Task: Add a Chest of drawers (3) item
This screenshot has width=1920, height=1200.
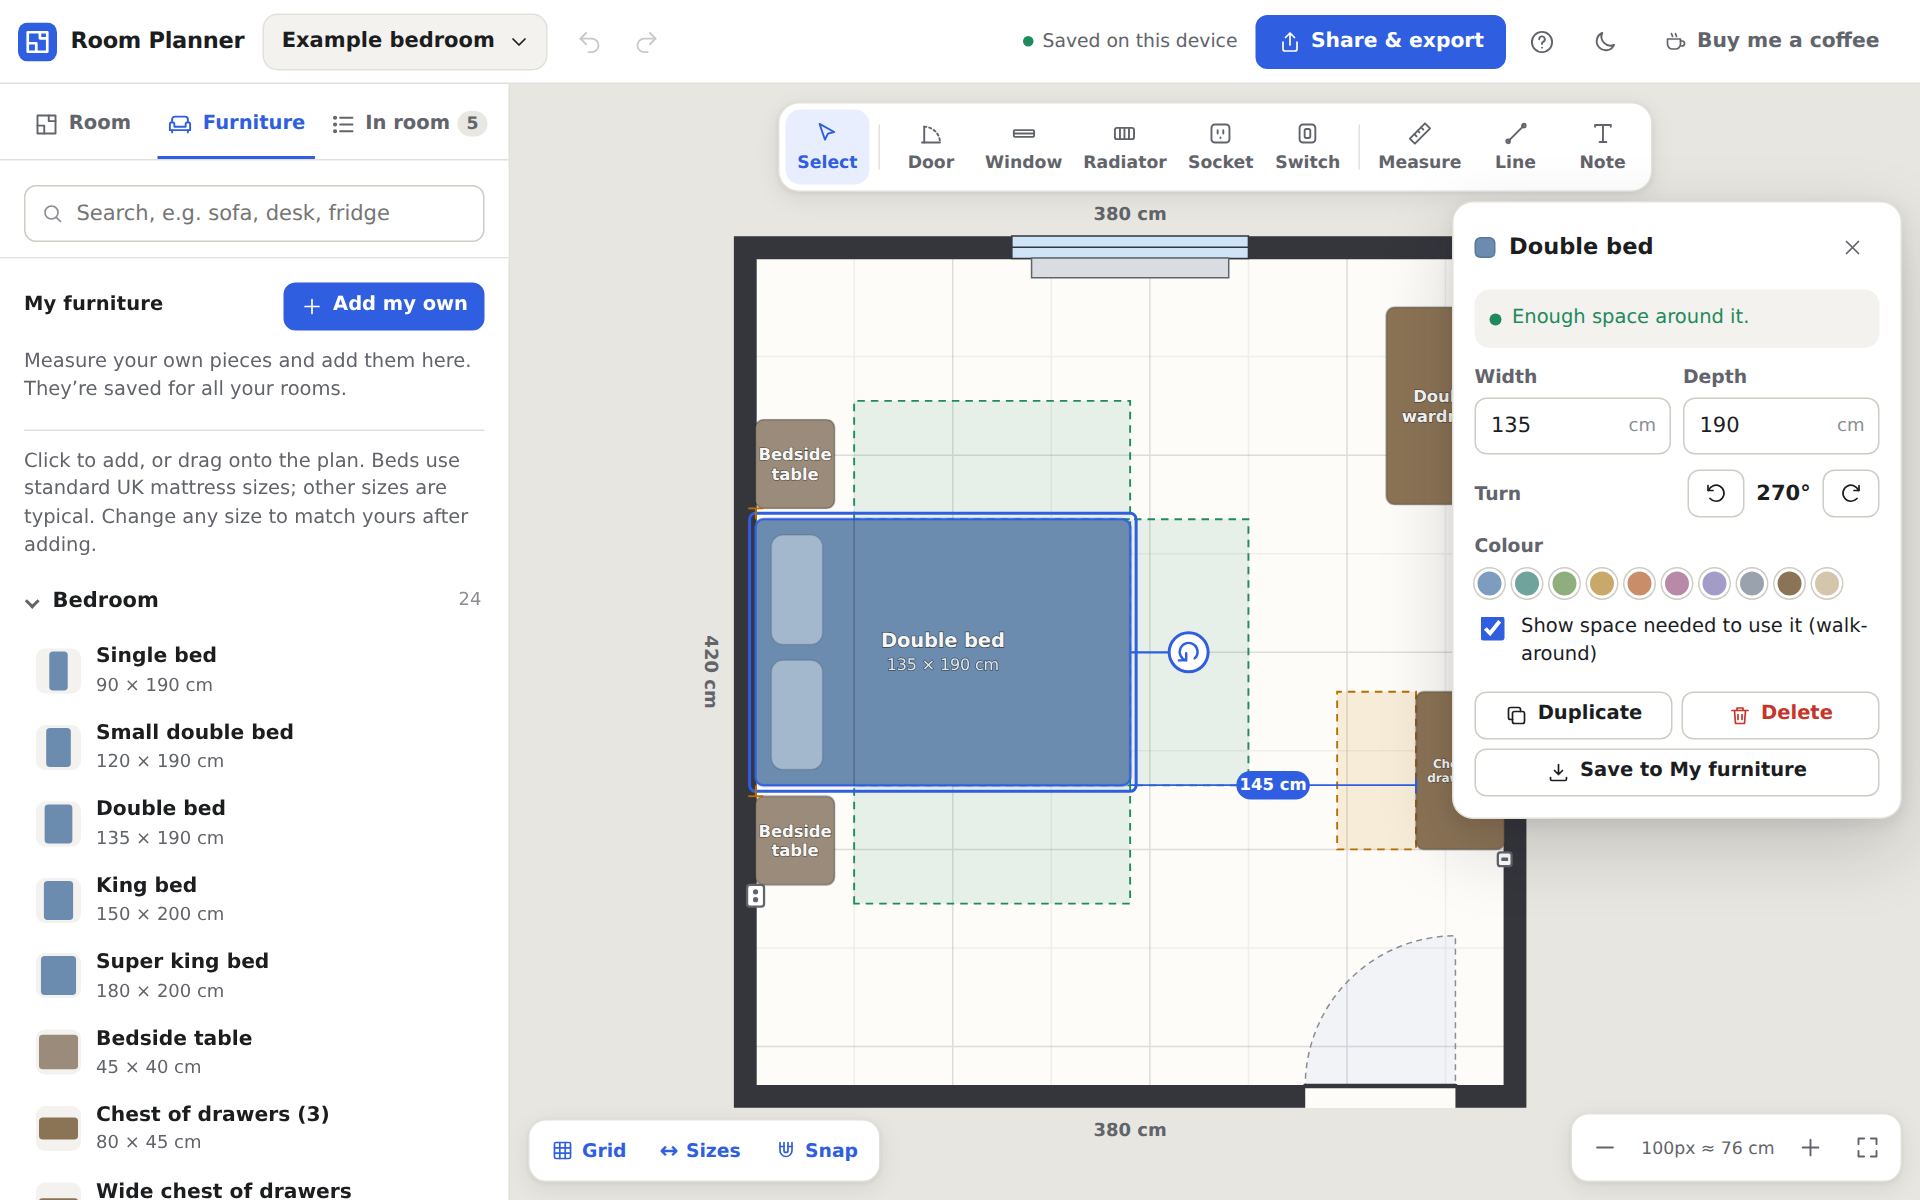Action: 254,1129
